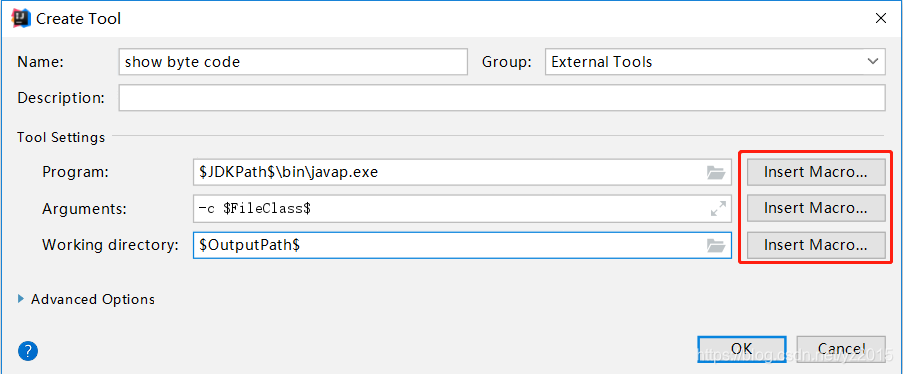Click the 'Working directory:' label

point(111,245)
